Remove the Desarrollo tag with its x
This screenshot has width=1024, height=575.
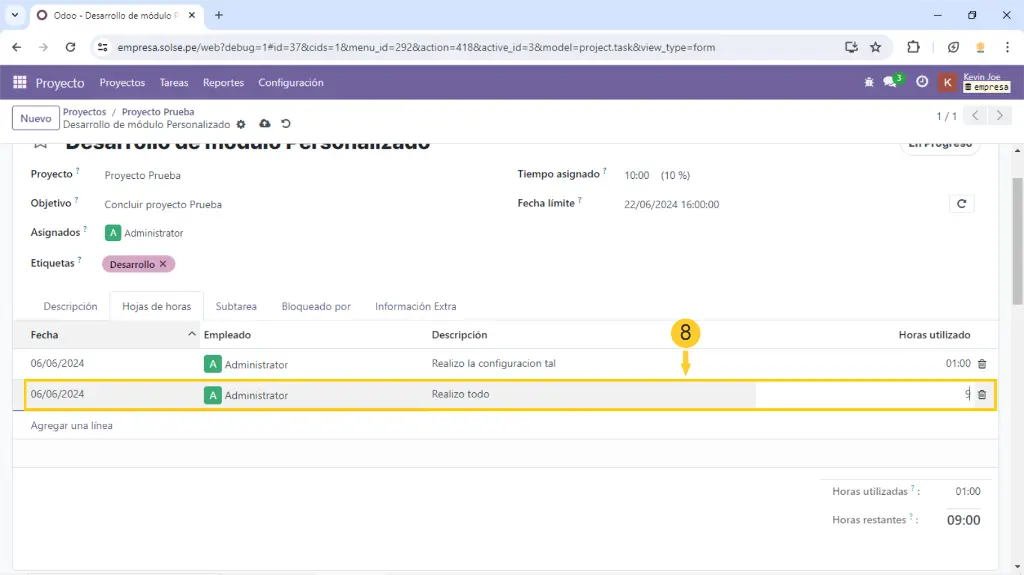point(163,264)
